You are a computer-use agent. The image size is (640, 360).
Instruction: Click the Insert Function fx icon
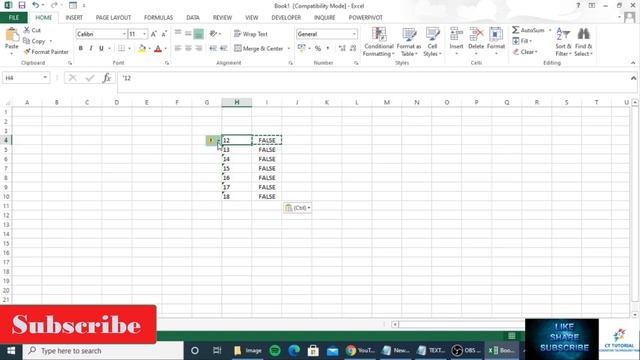coord(107,78)
